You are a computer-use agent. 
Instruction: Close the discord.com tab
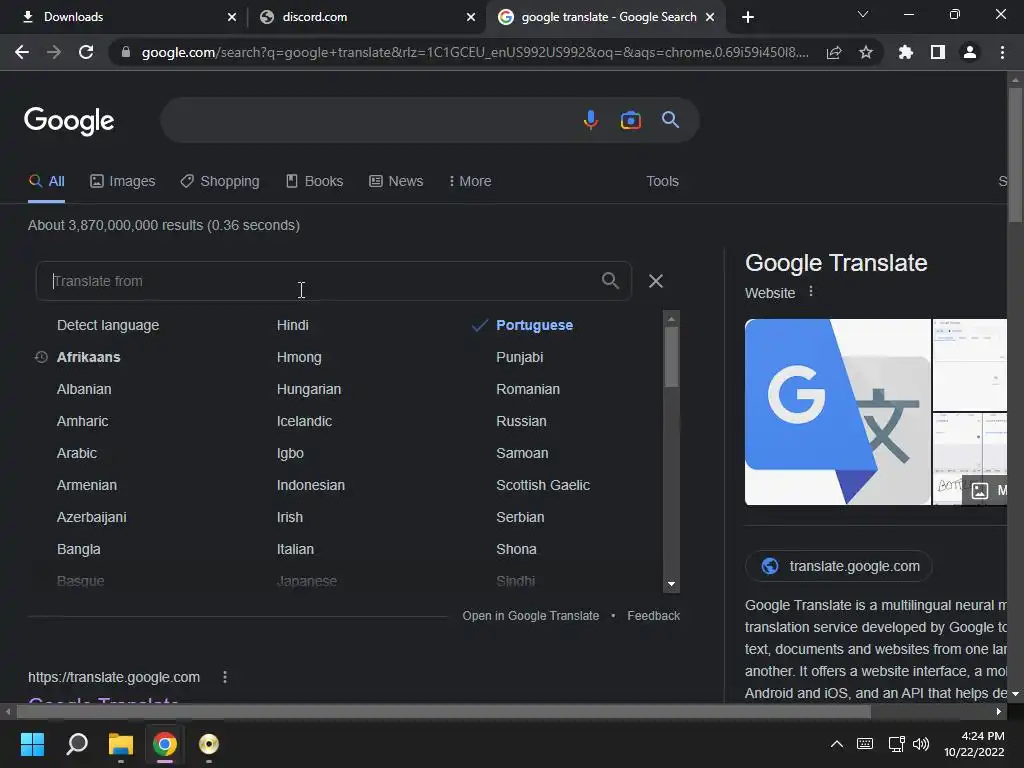click(471, 17)
